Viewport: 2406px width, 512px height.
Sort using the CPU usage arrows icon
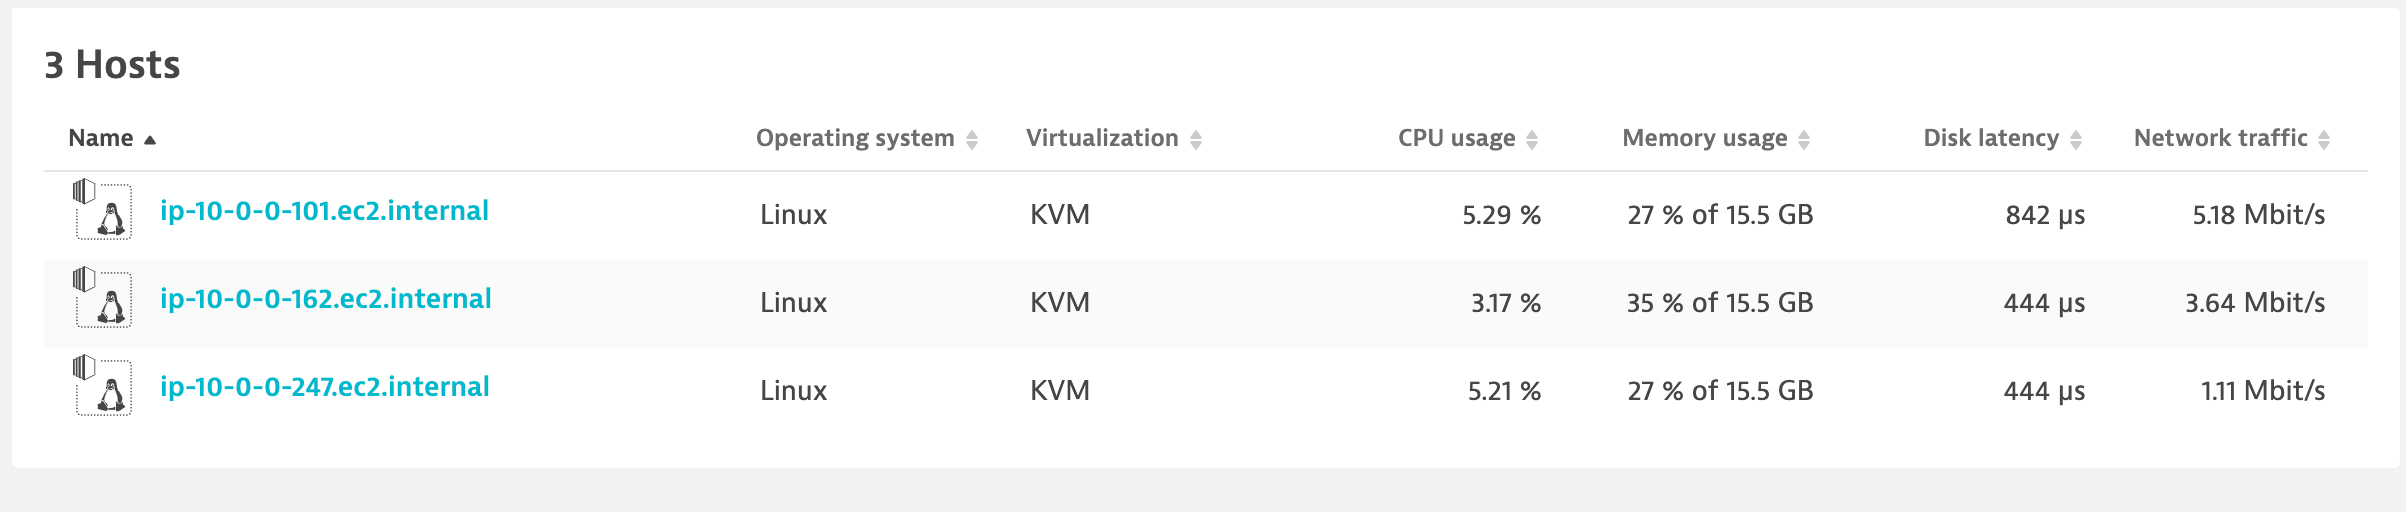[1532, 140]
